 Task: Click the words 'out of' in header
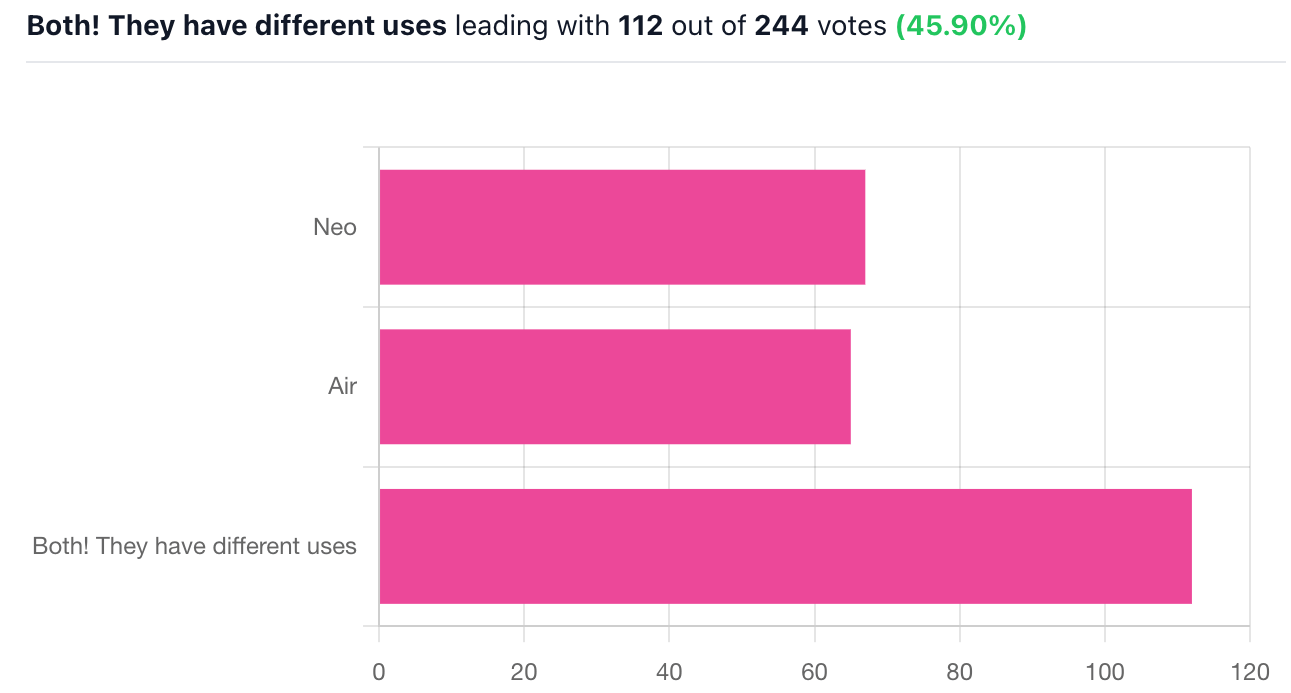pos(709,26)
